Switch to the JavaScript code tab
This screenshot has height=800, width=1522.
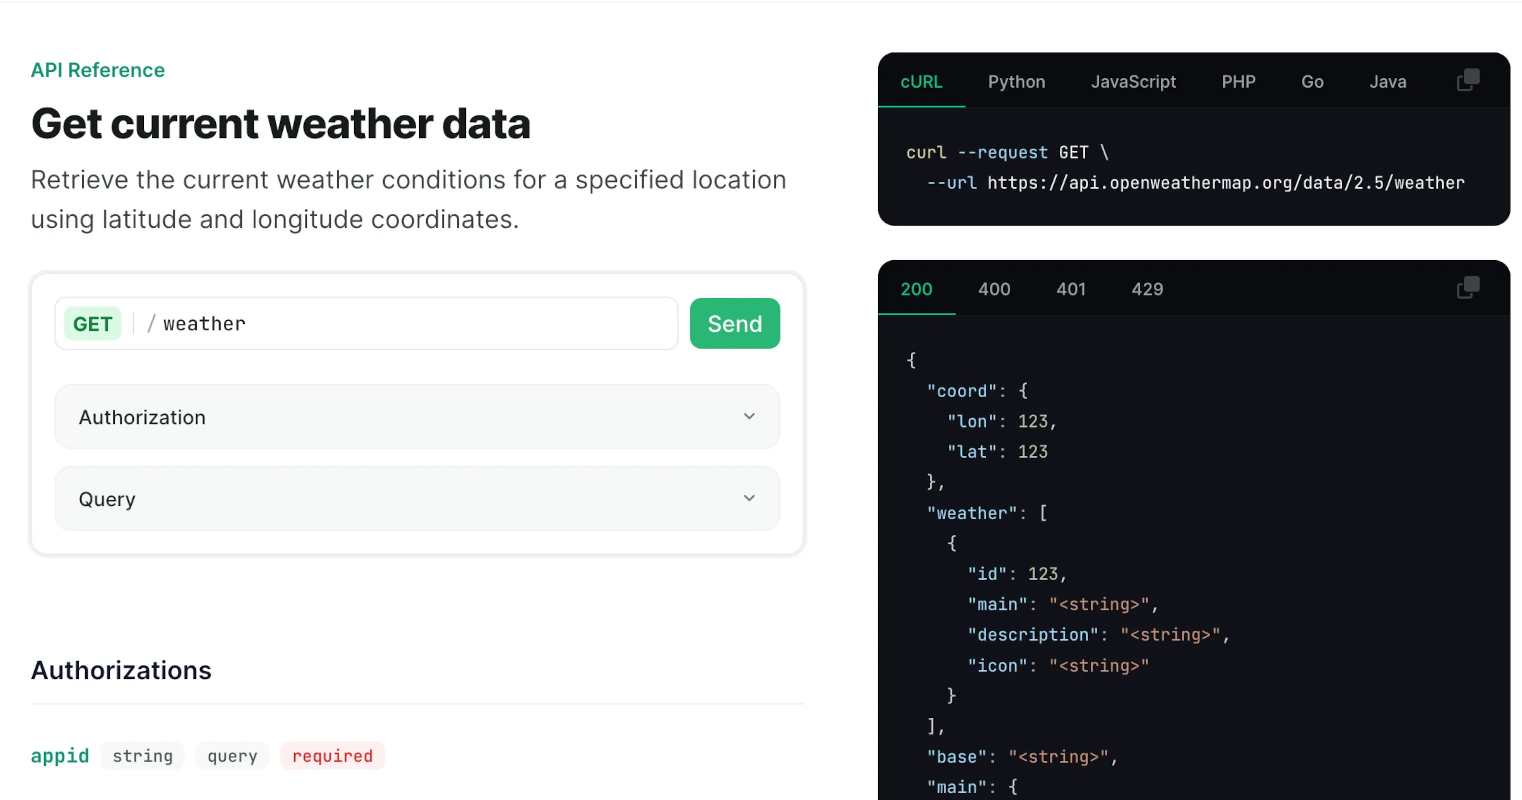pos(1133,82)
